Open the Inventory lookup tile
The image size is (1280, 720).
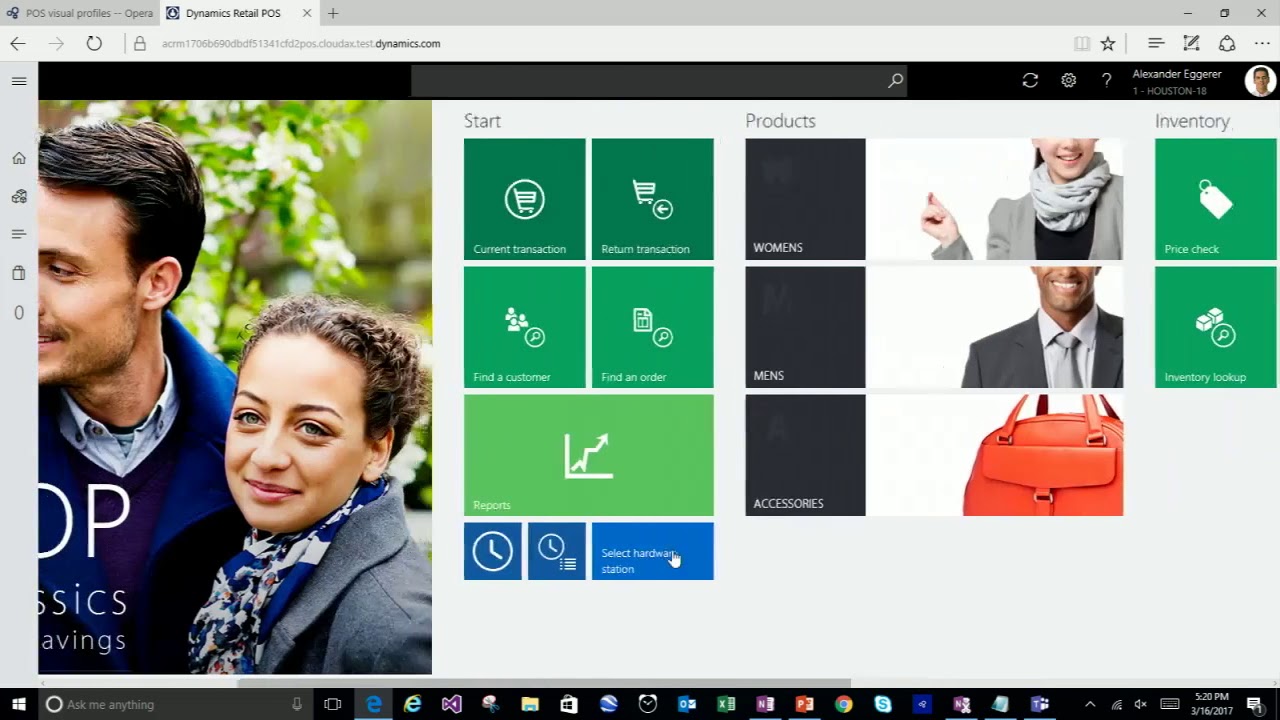1215,327
